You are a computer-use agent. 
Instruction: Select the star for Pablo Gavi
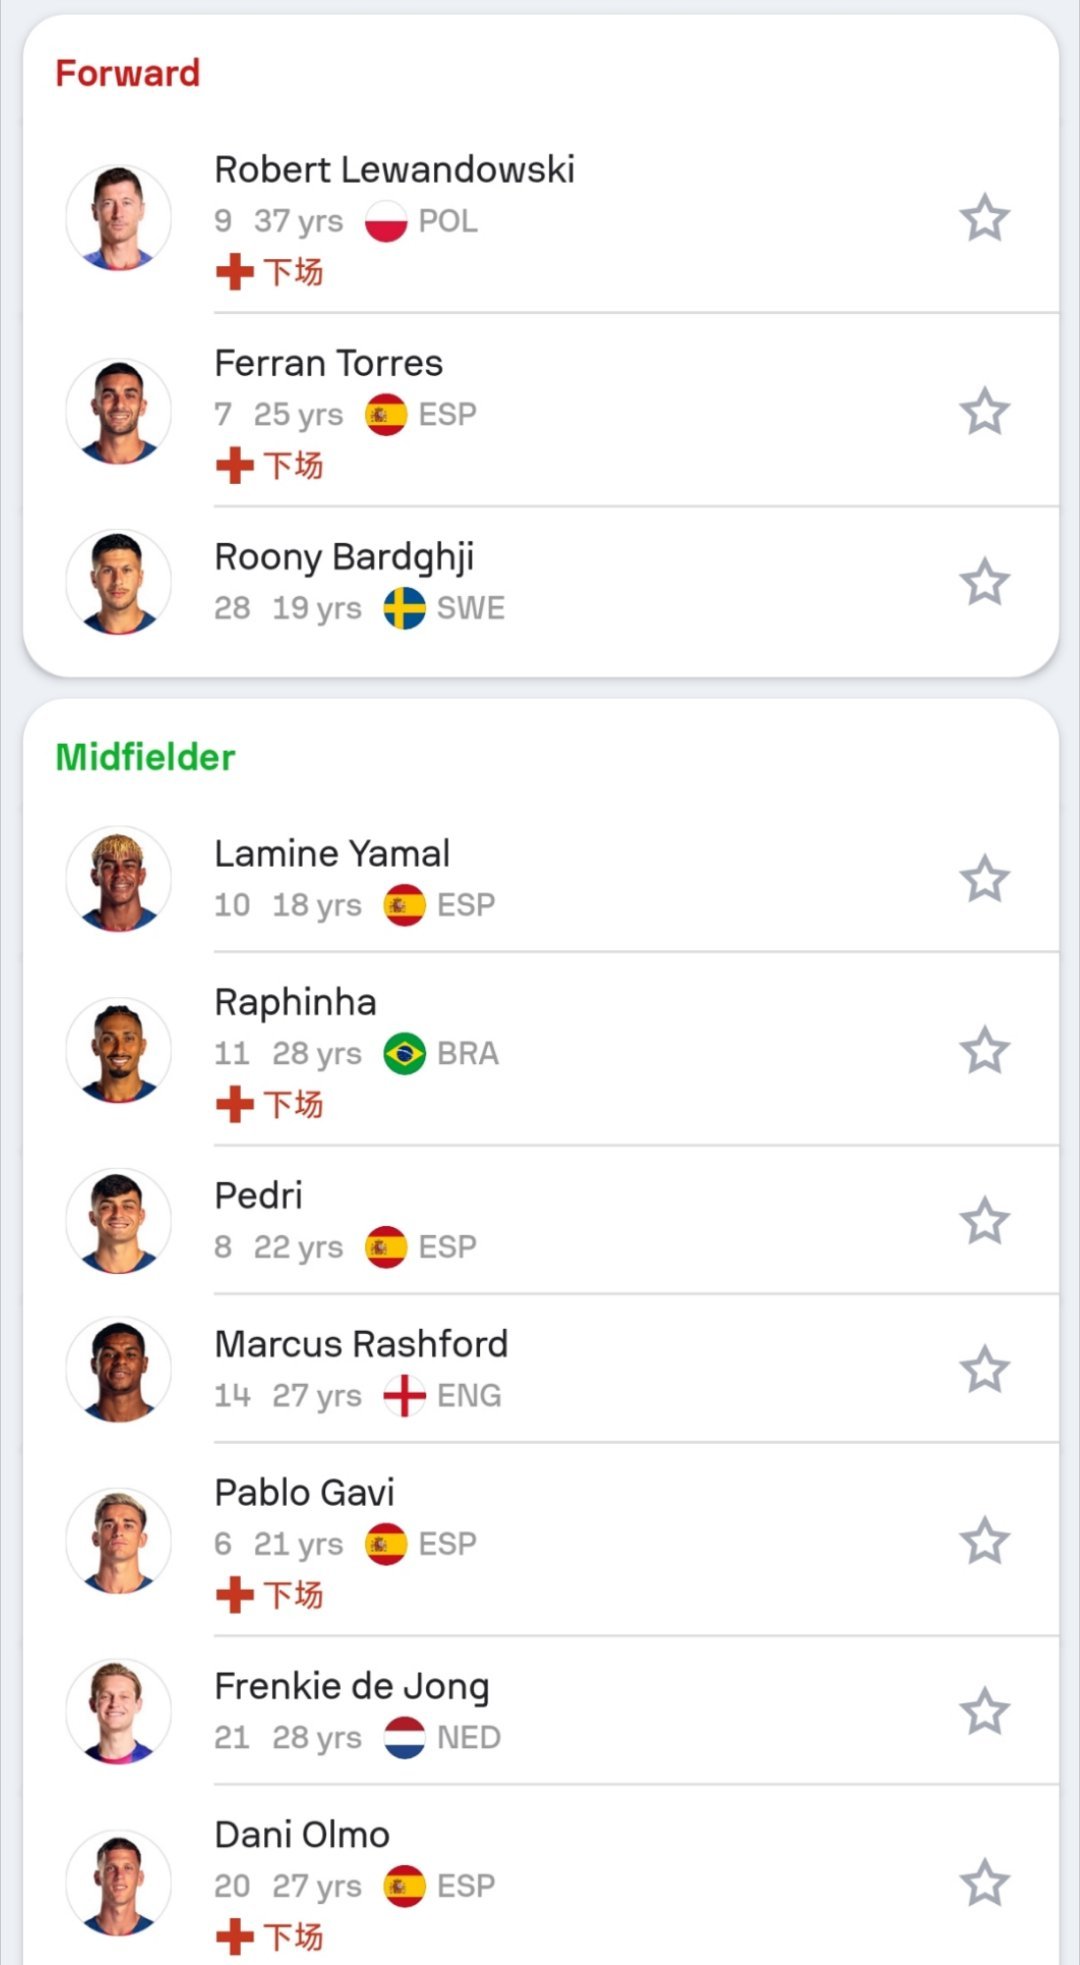pyautogui.click(x=984, y=1541)
